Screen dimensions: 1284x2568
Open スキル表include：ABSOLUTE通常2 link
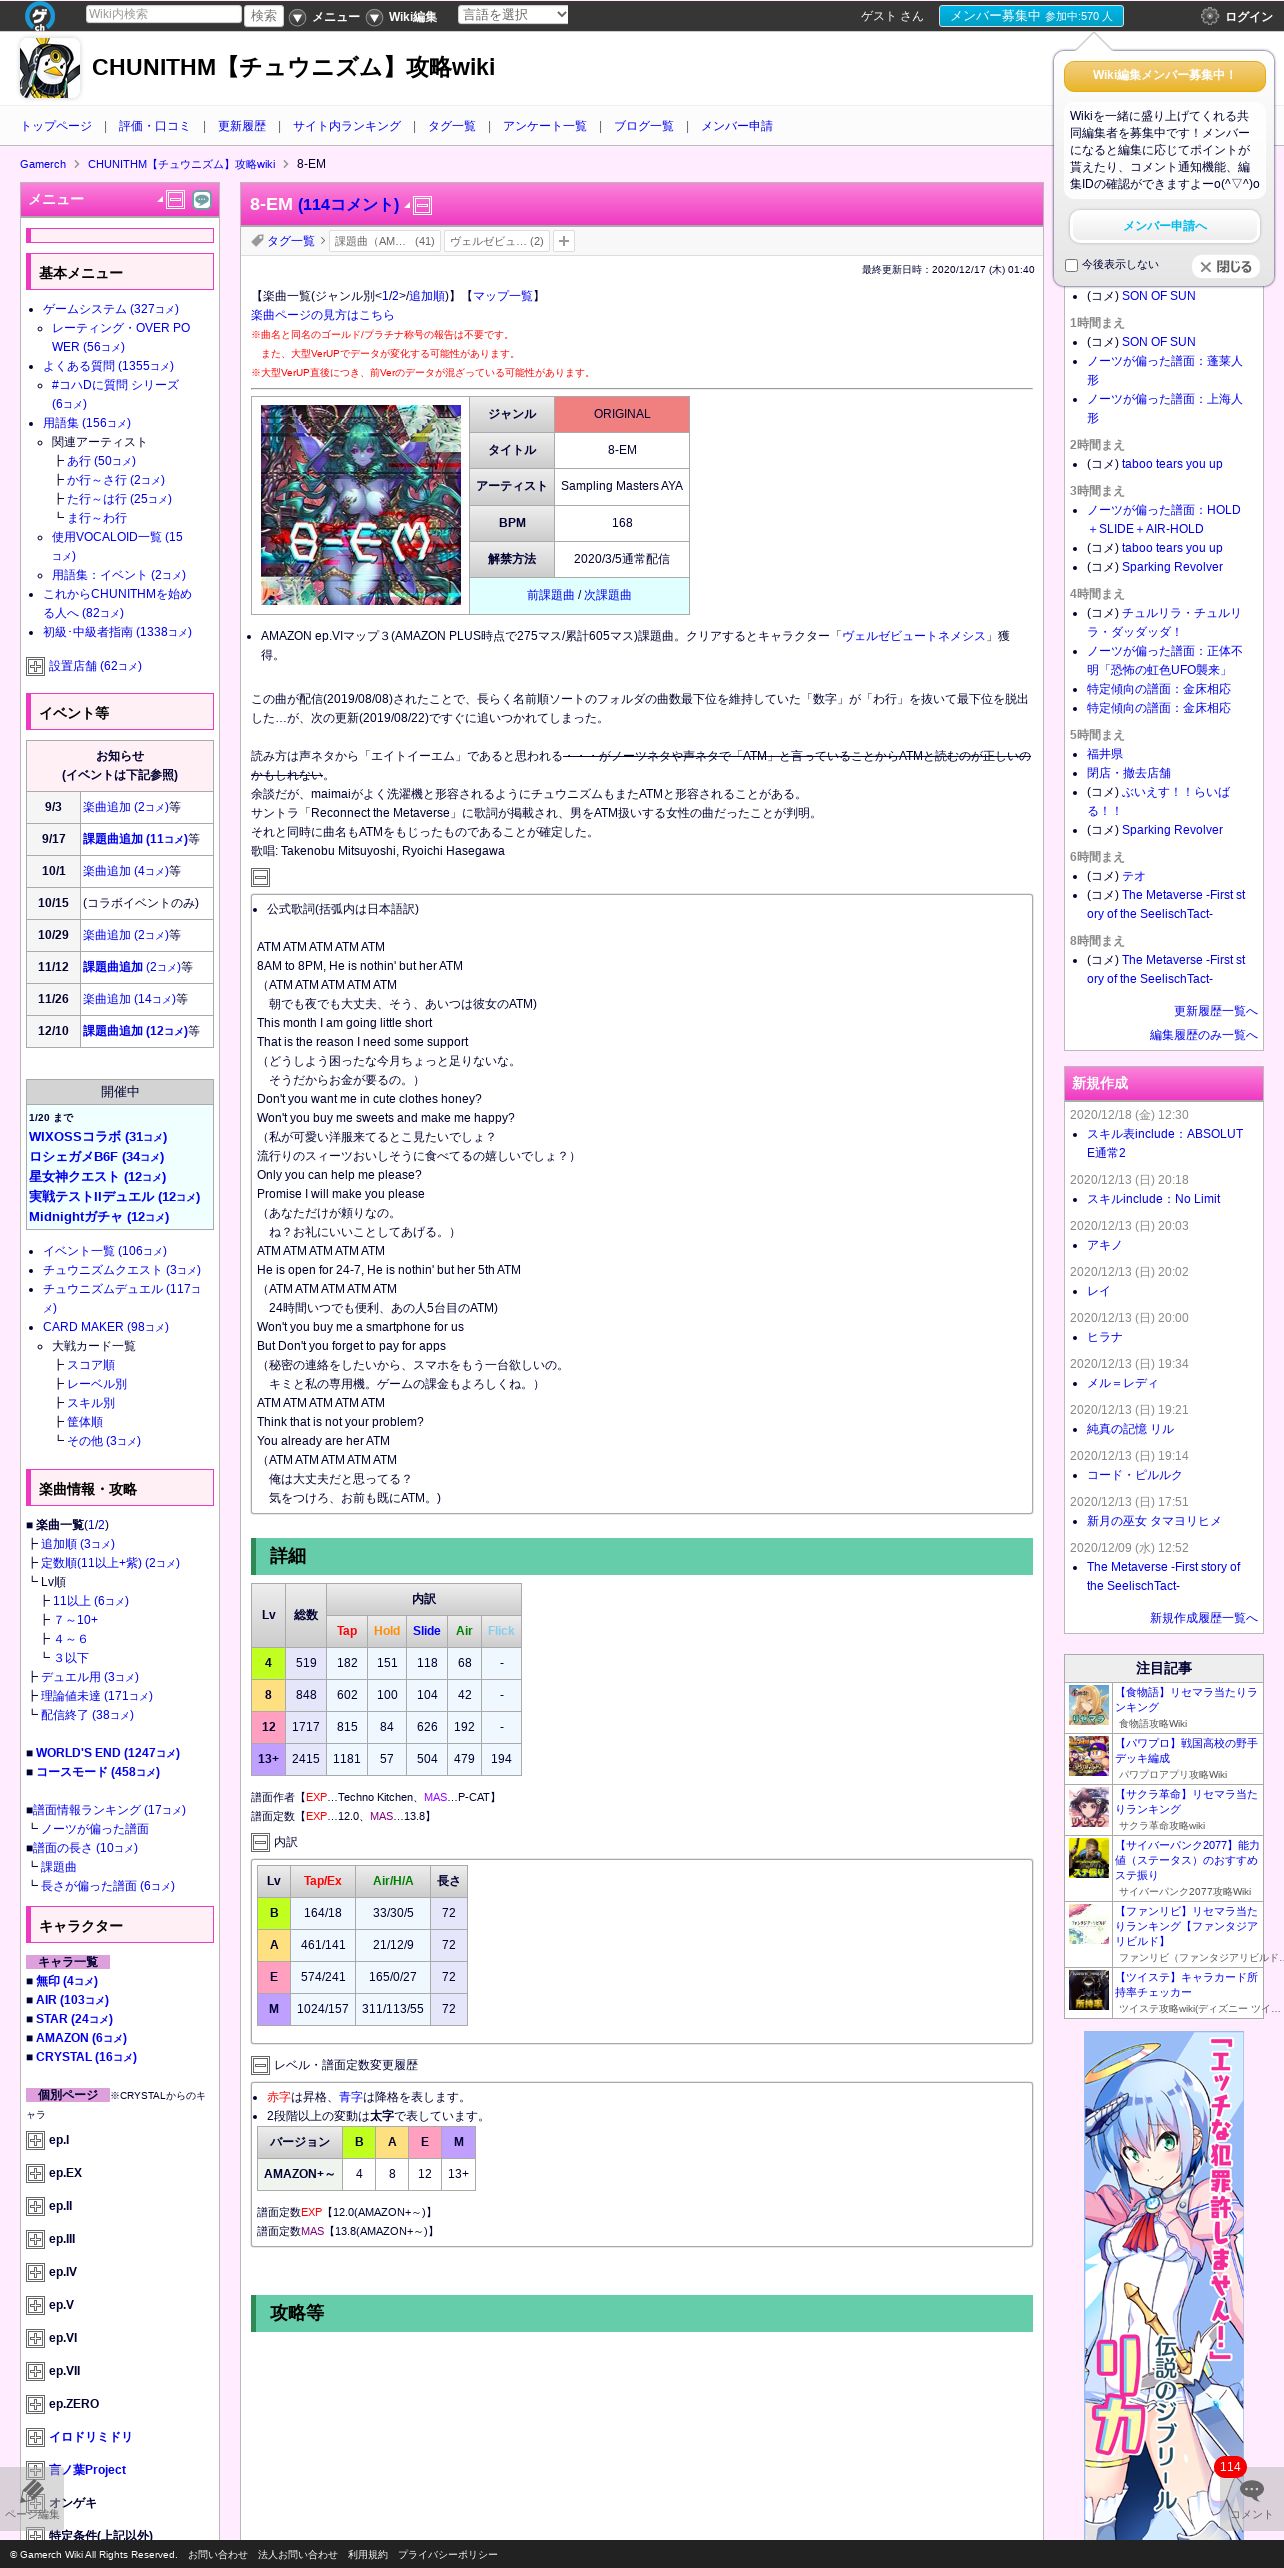(1165, 1144)
